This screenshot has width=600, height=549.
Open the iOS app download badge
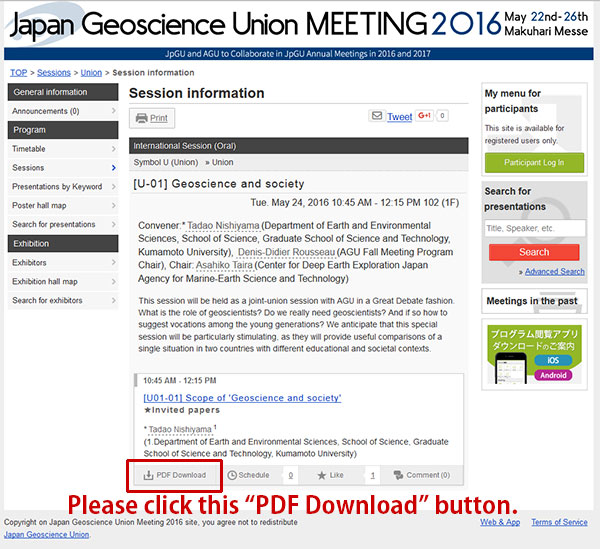click(553, 360)
